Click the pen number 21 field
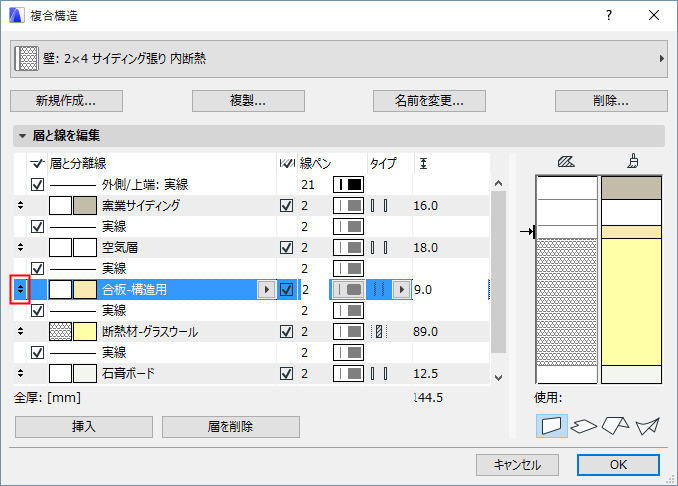This screenshot has height=486, width=678. pyautogui.click(x=308, y=185)
